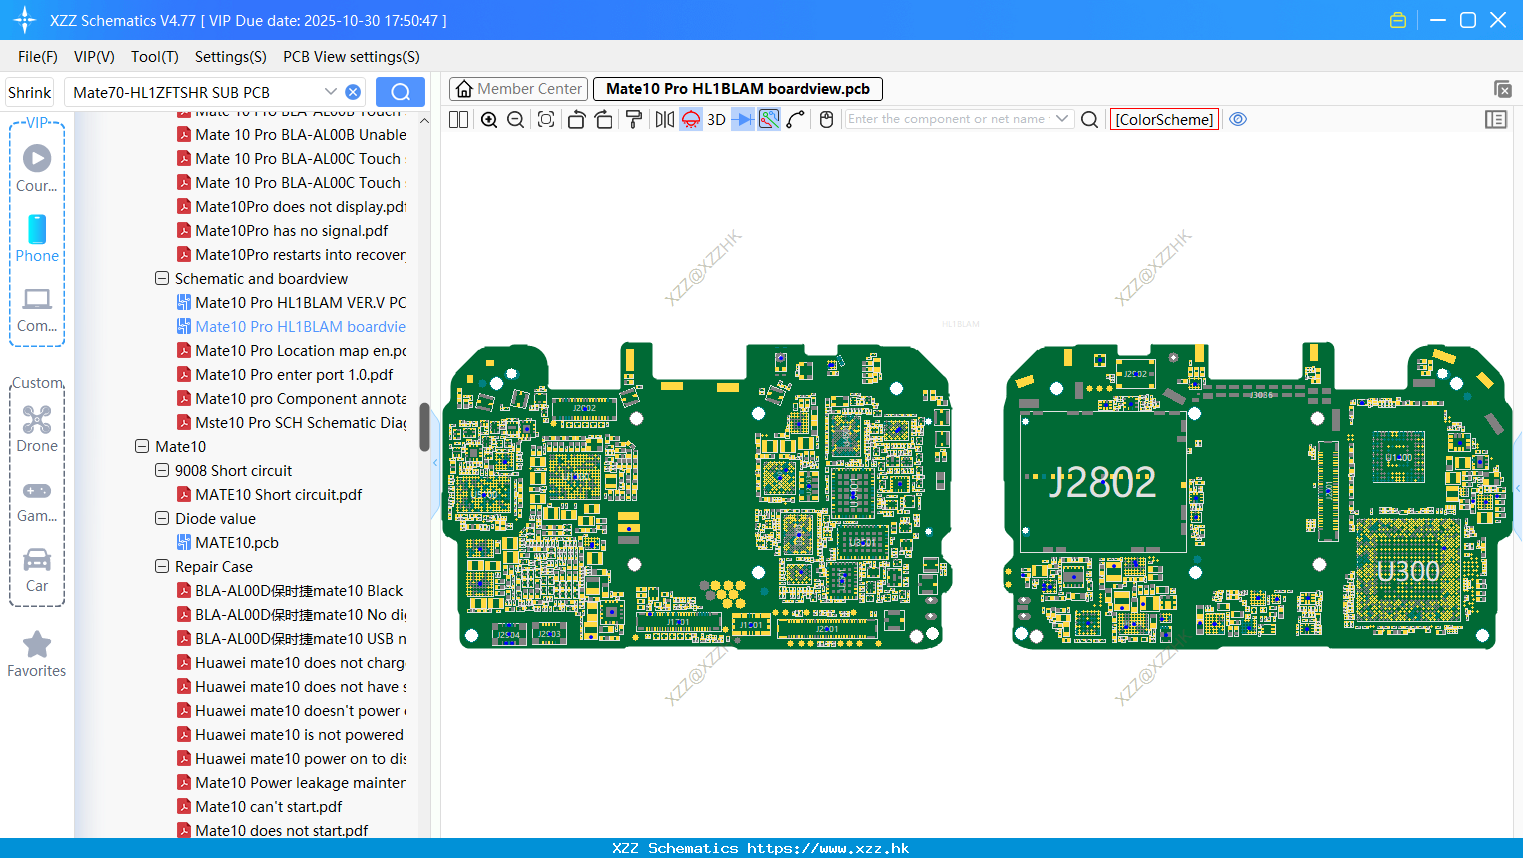The image size is (1523, 858).
Task: Zoom in on the boardview
Action: [489, 119]
